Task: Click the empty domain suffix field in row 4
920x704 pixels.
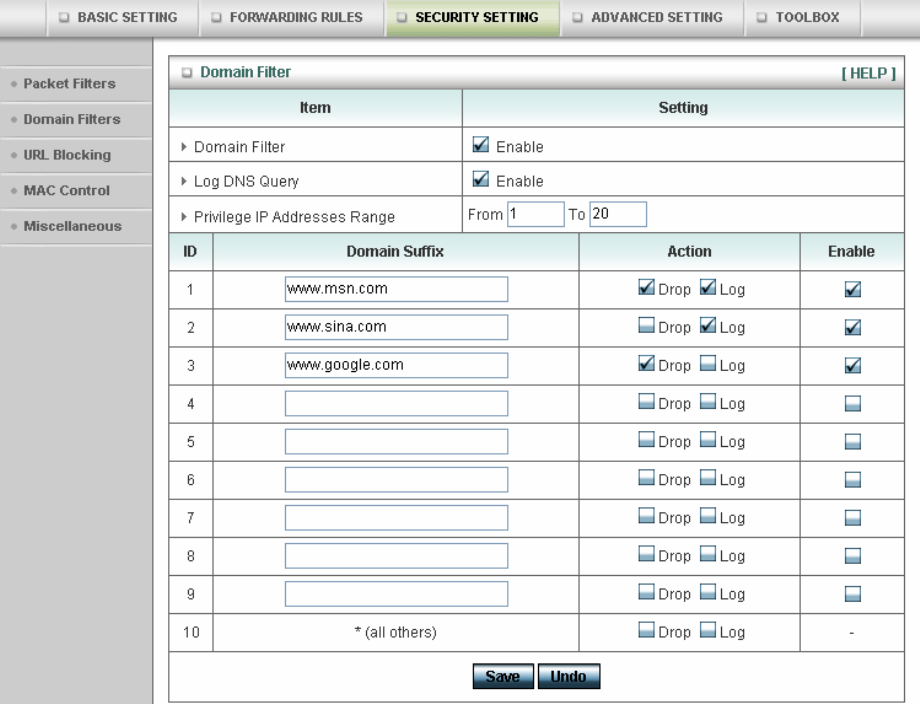Action: 396,404
